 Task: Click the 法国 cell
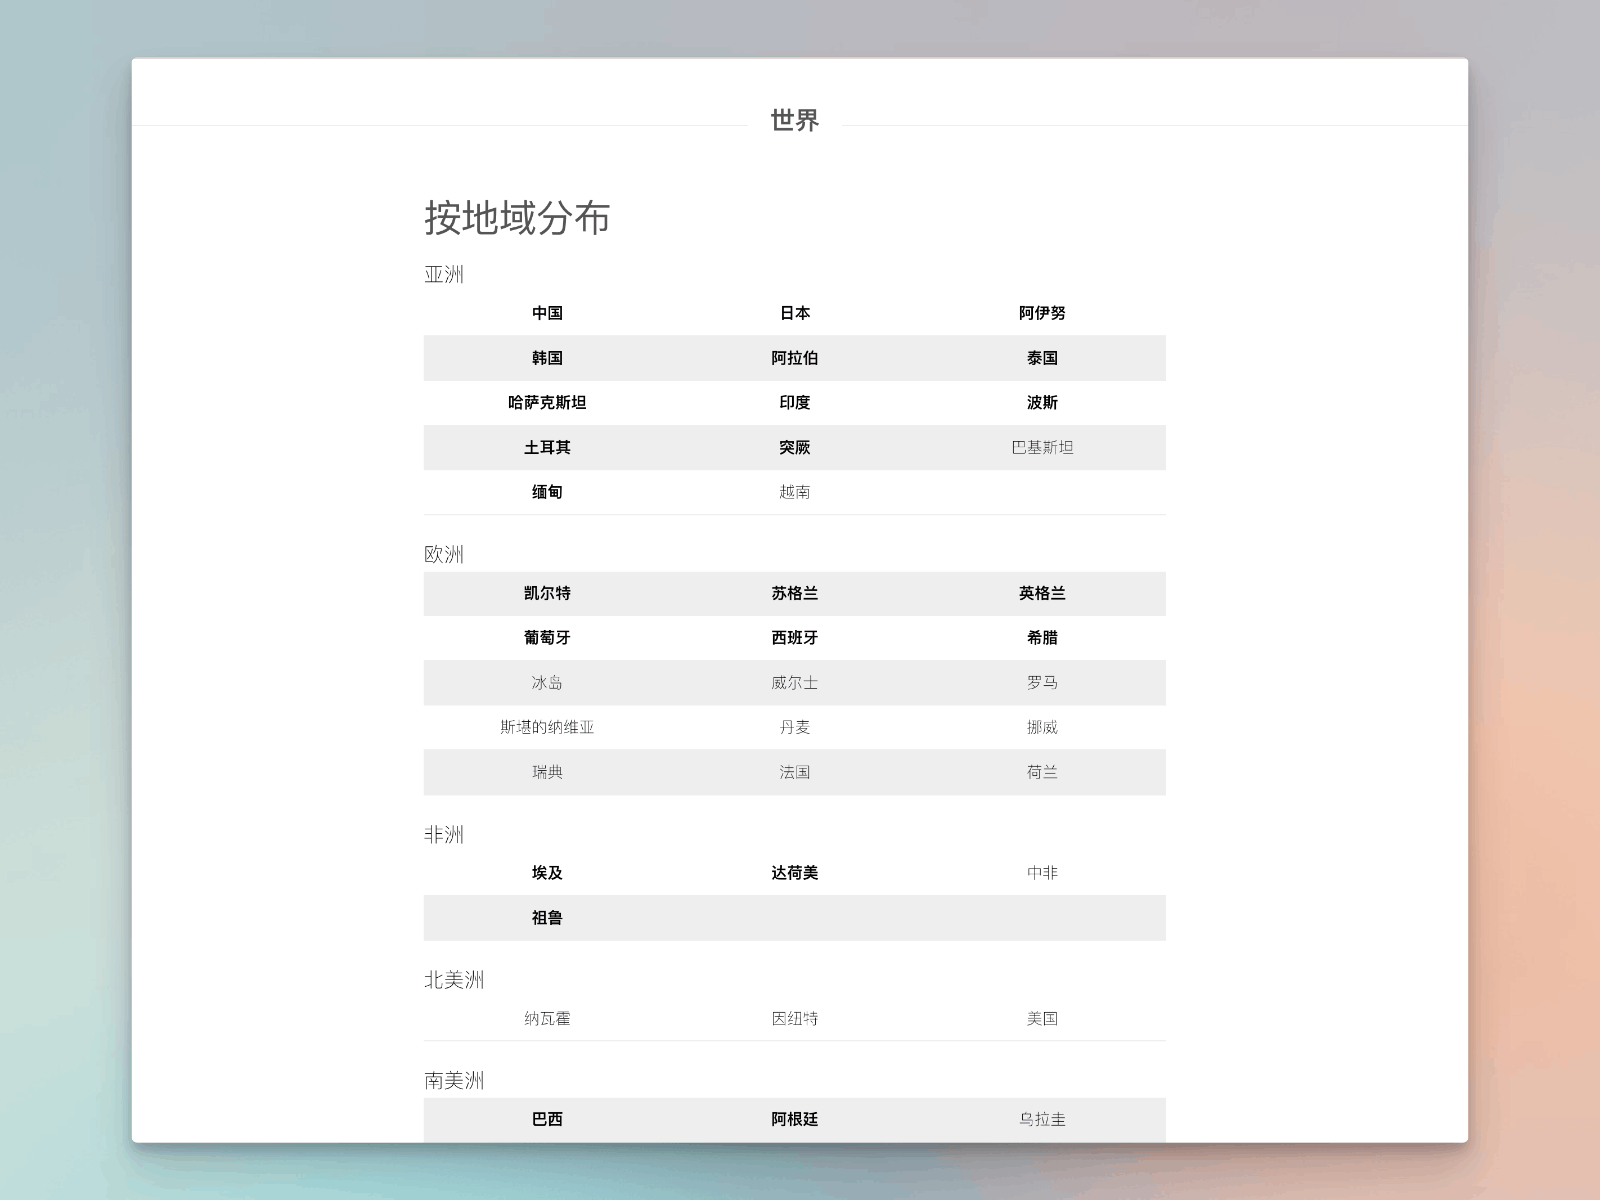(x=795, y=772)
